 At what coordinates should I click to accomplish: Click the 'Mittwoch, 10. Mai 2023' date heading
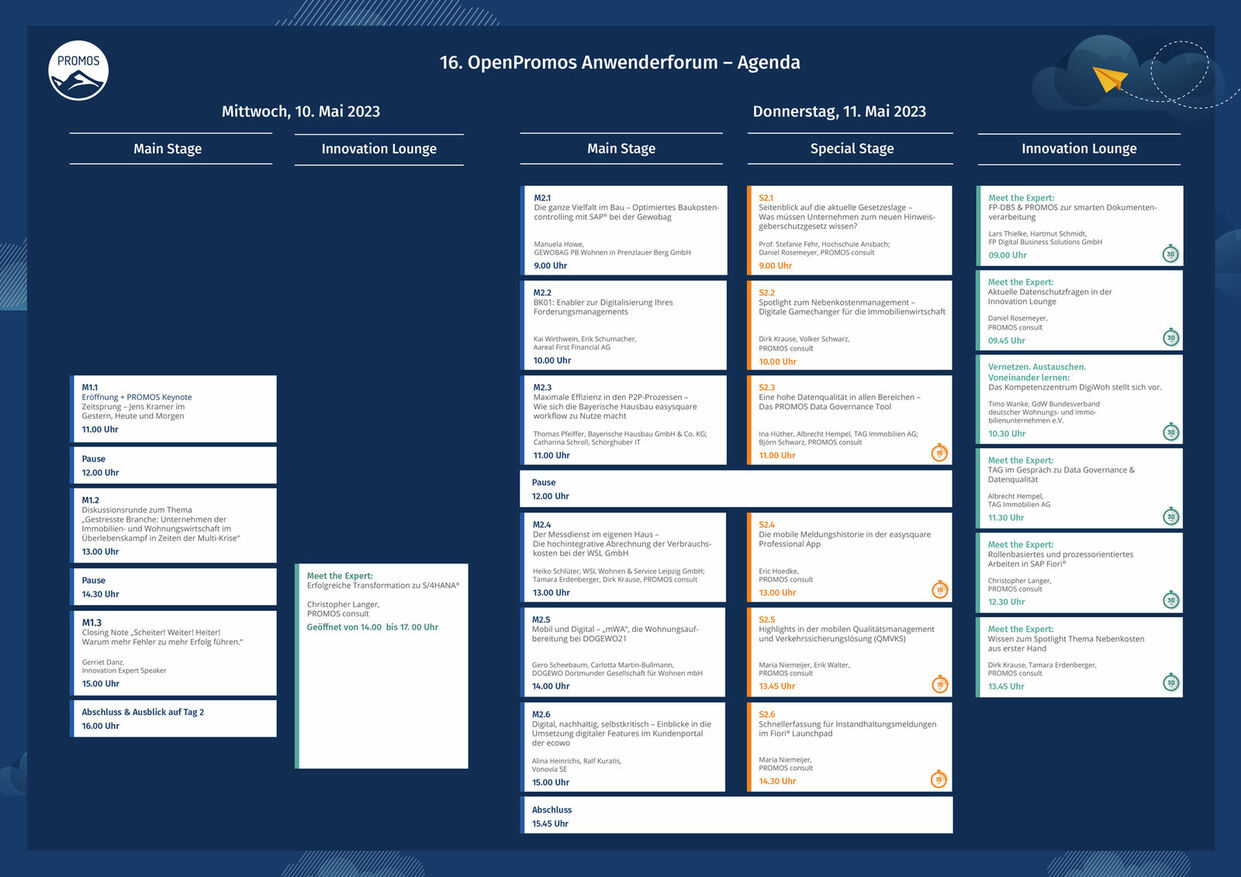(x=301, y=112)
